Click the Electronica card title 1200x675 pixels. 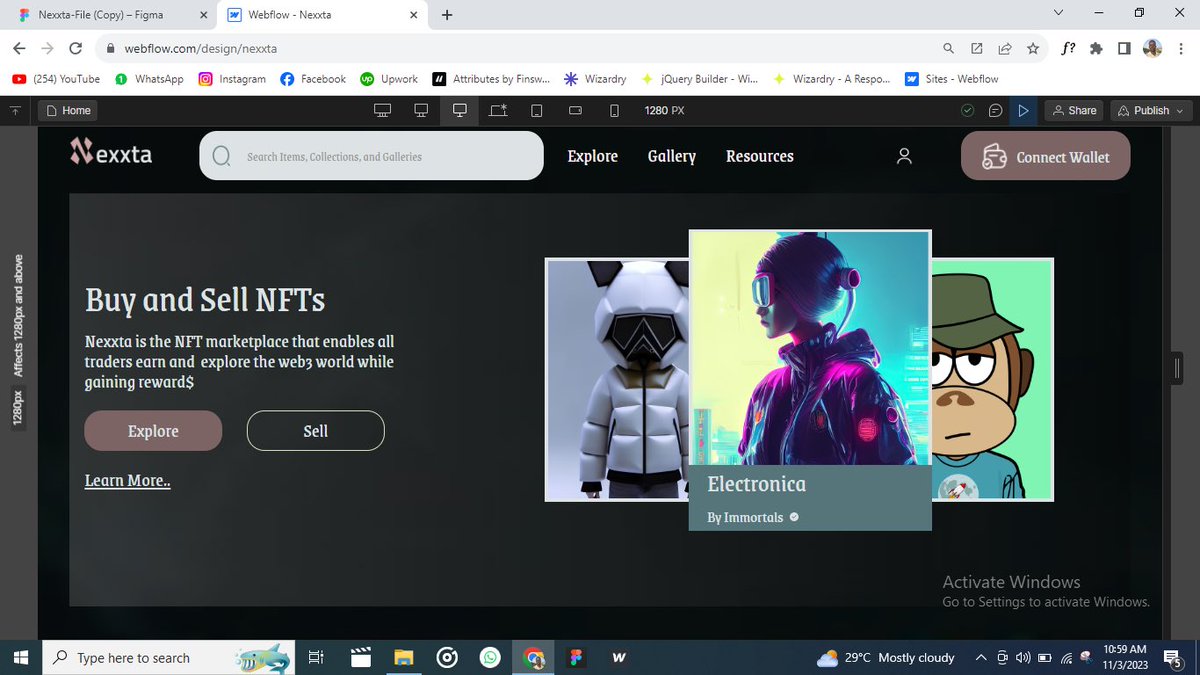[756, 484]
